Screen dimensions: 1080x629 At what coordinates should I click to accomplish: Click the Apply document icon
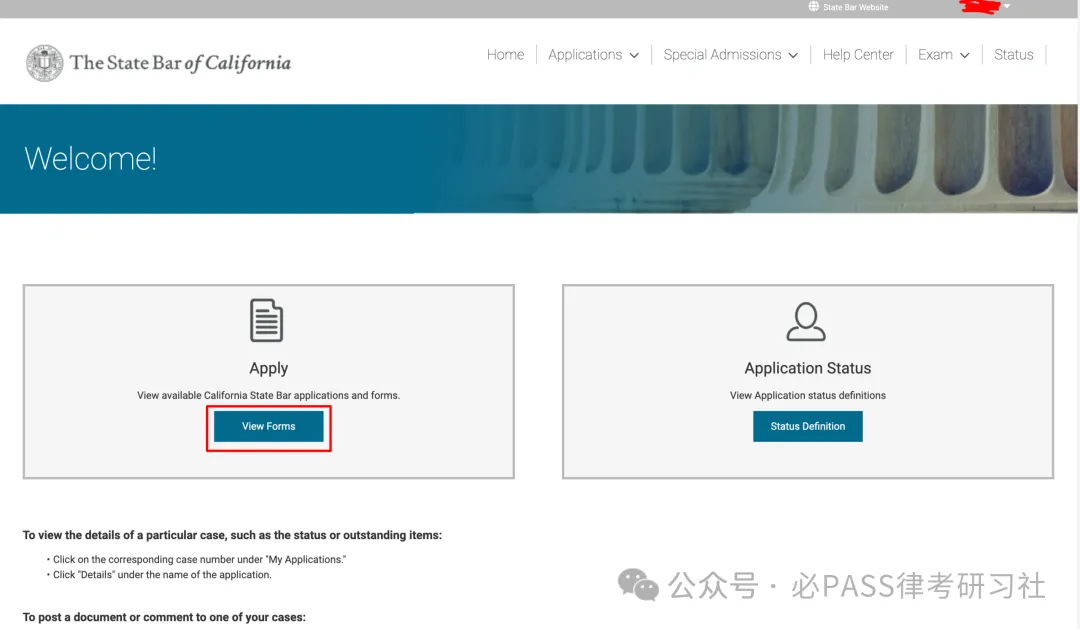pyautogui.click(x=267, y=320)
